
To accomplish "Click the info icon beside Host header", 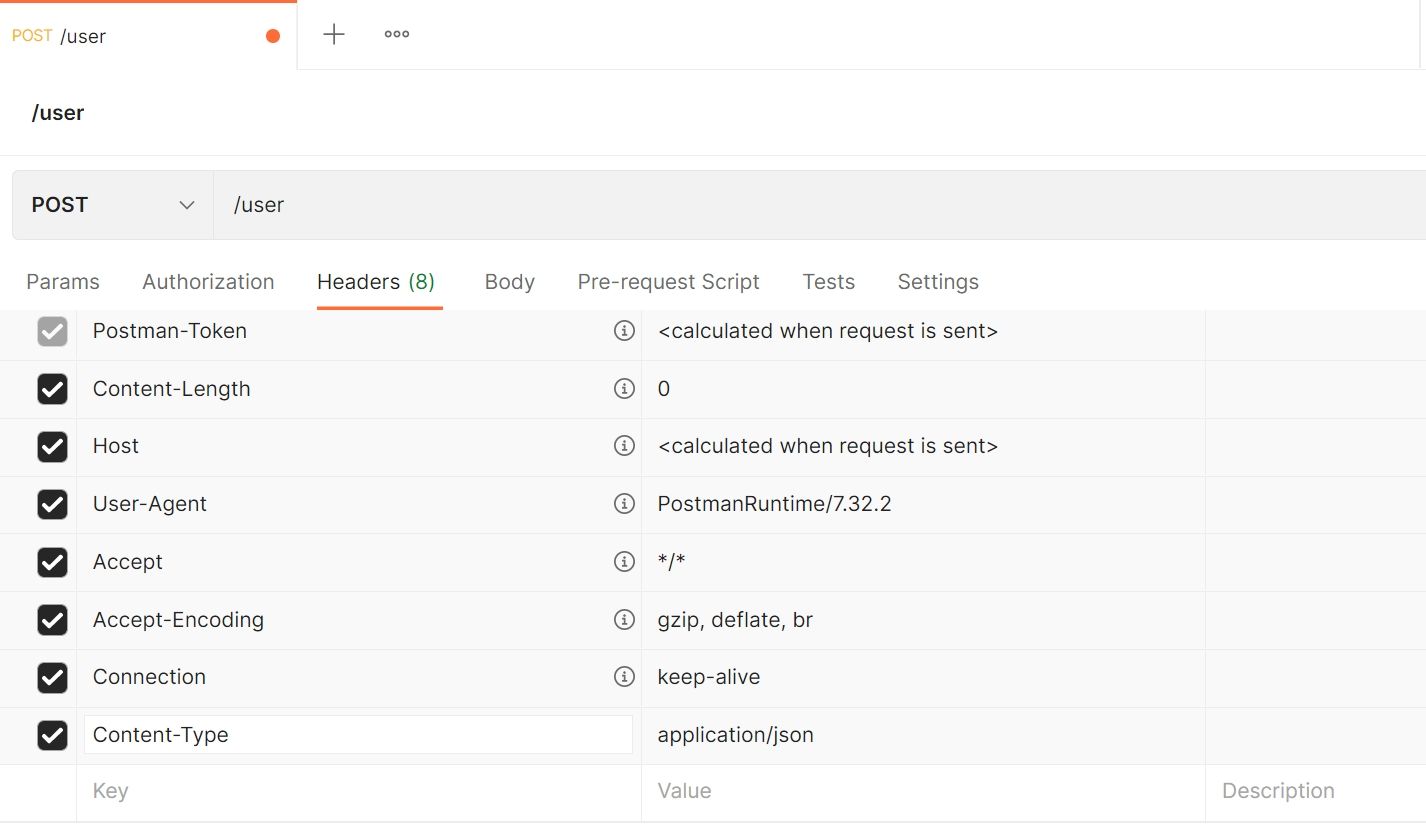I will (x=624, y=446).
